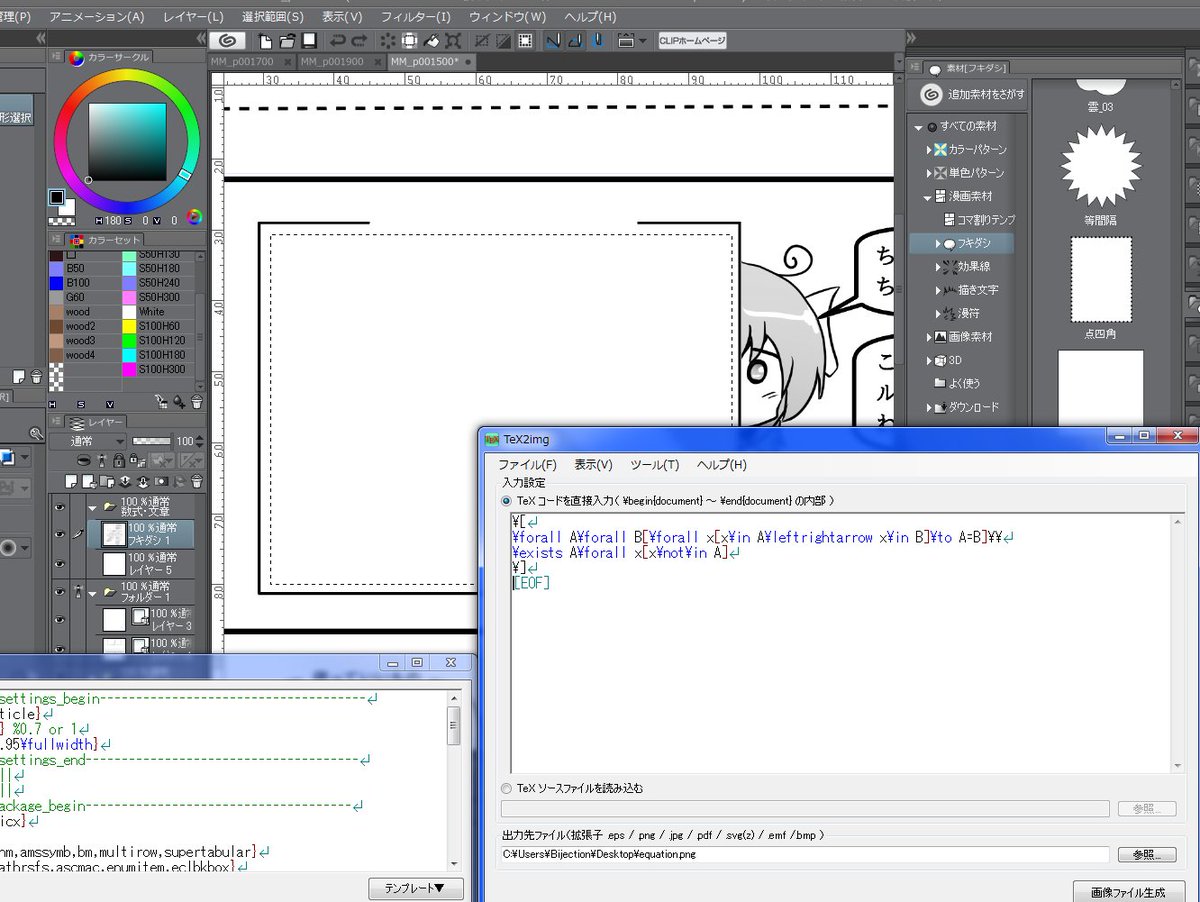Hide レイヤー 5 via its eye icon
The image size is (1200, 902).
point(59,564)
